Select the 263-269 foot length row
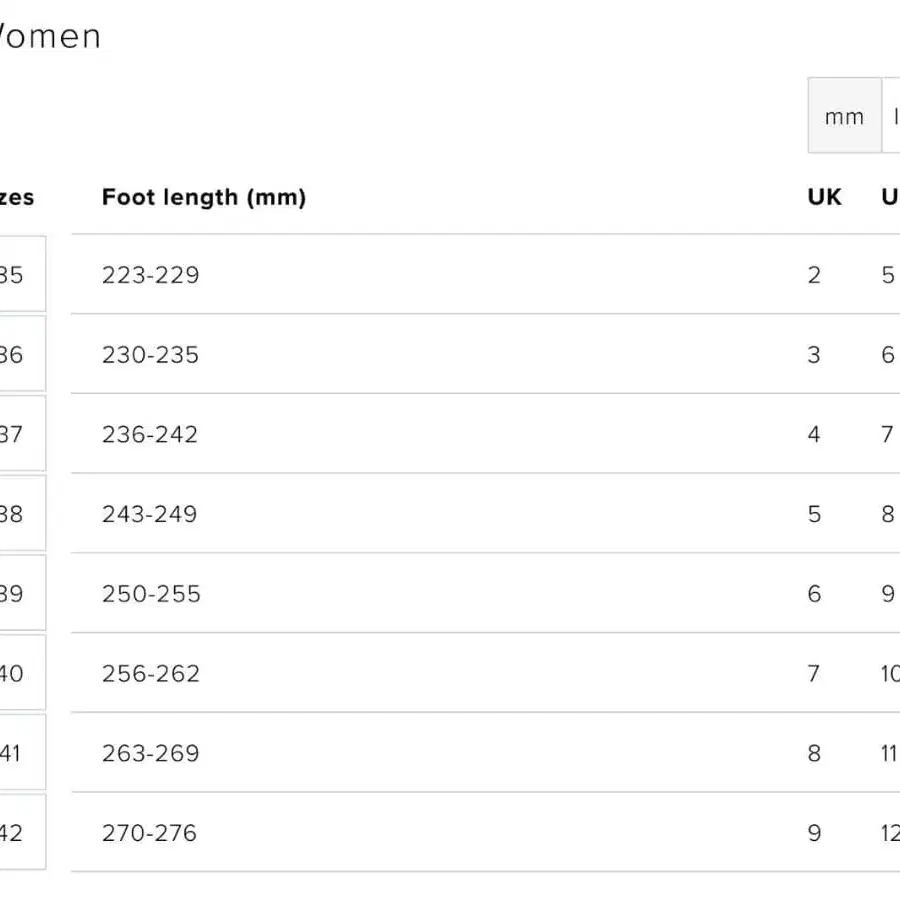The width and height of the screenshot is (900, 900). [150, 753]
